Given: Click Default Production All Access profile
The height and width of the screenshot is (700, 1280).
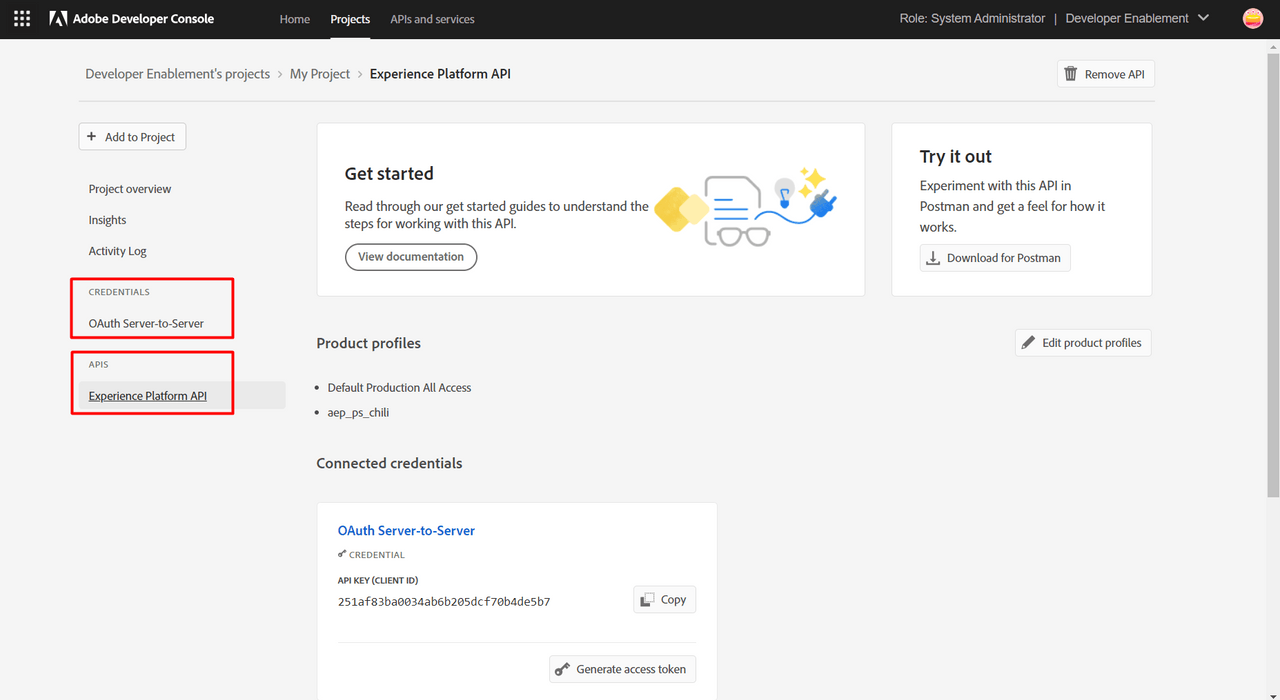Looking at the screenshot, I should tap(399, 388).
